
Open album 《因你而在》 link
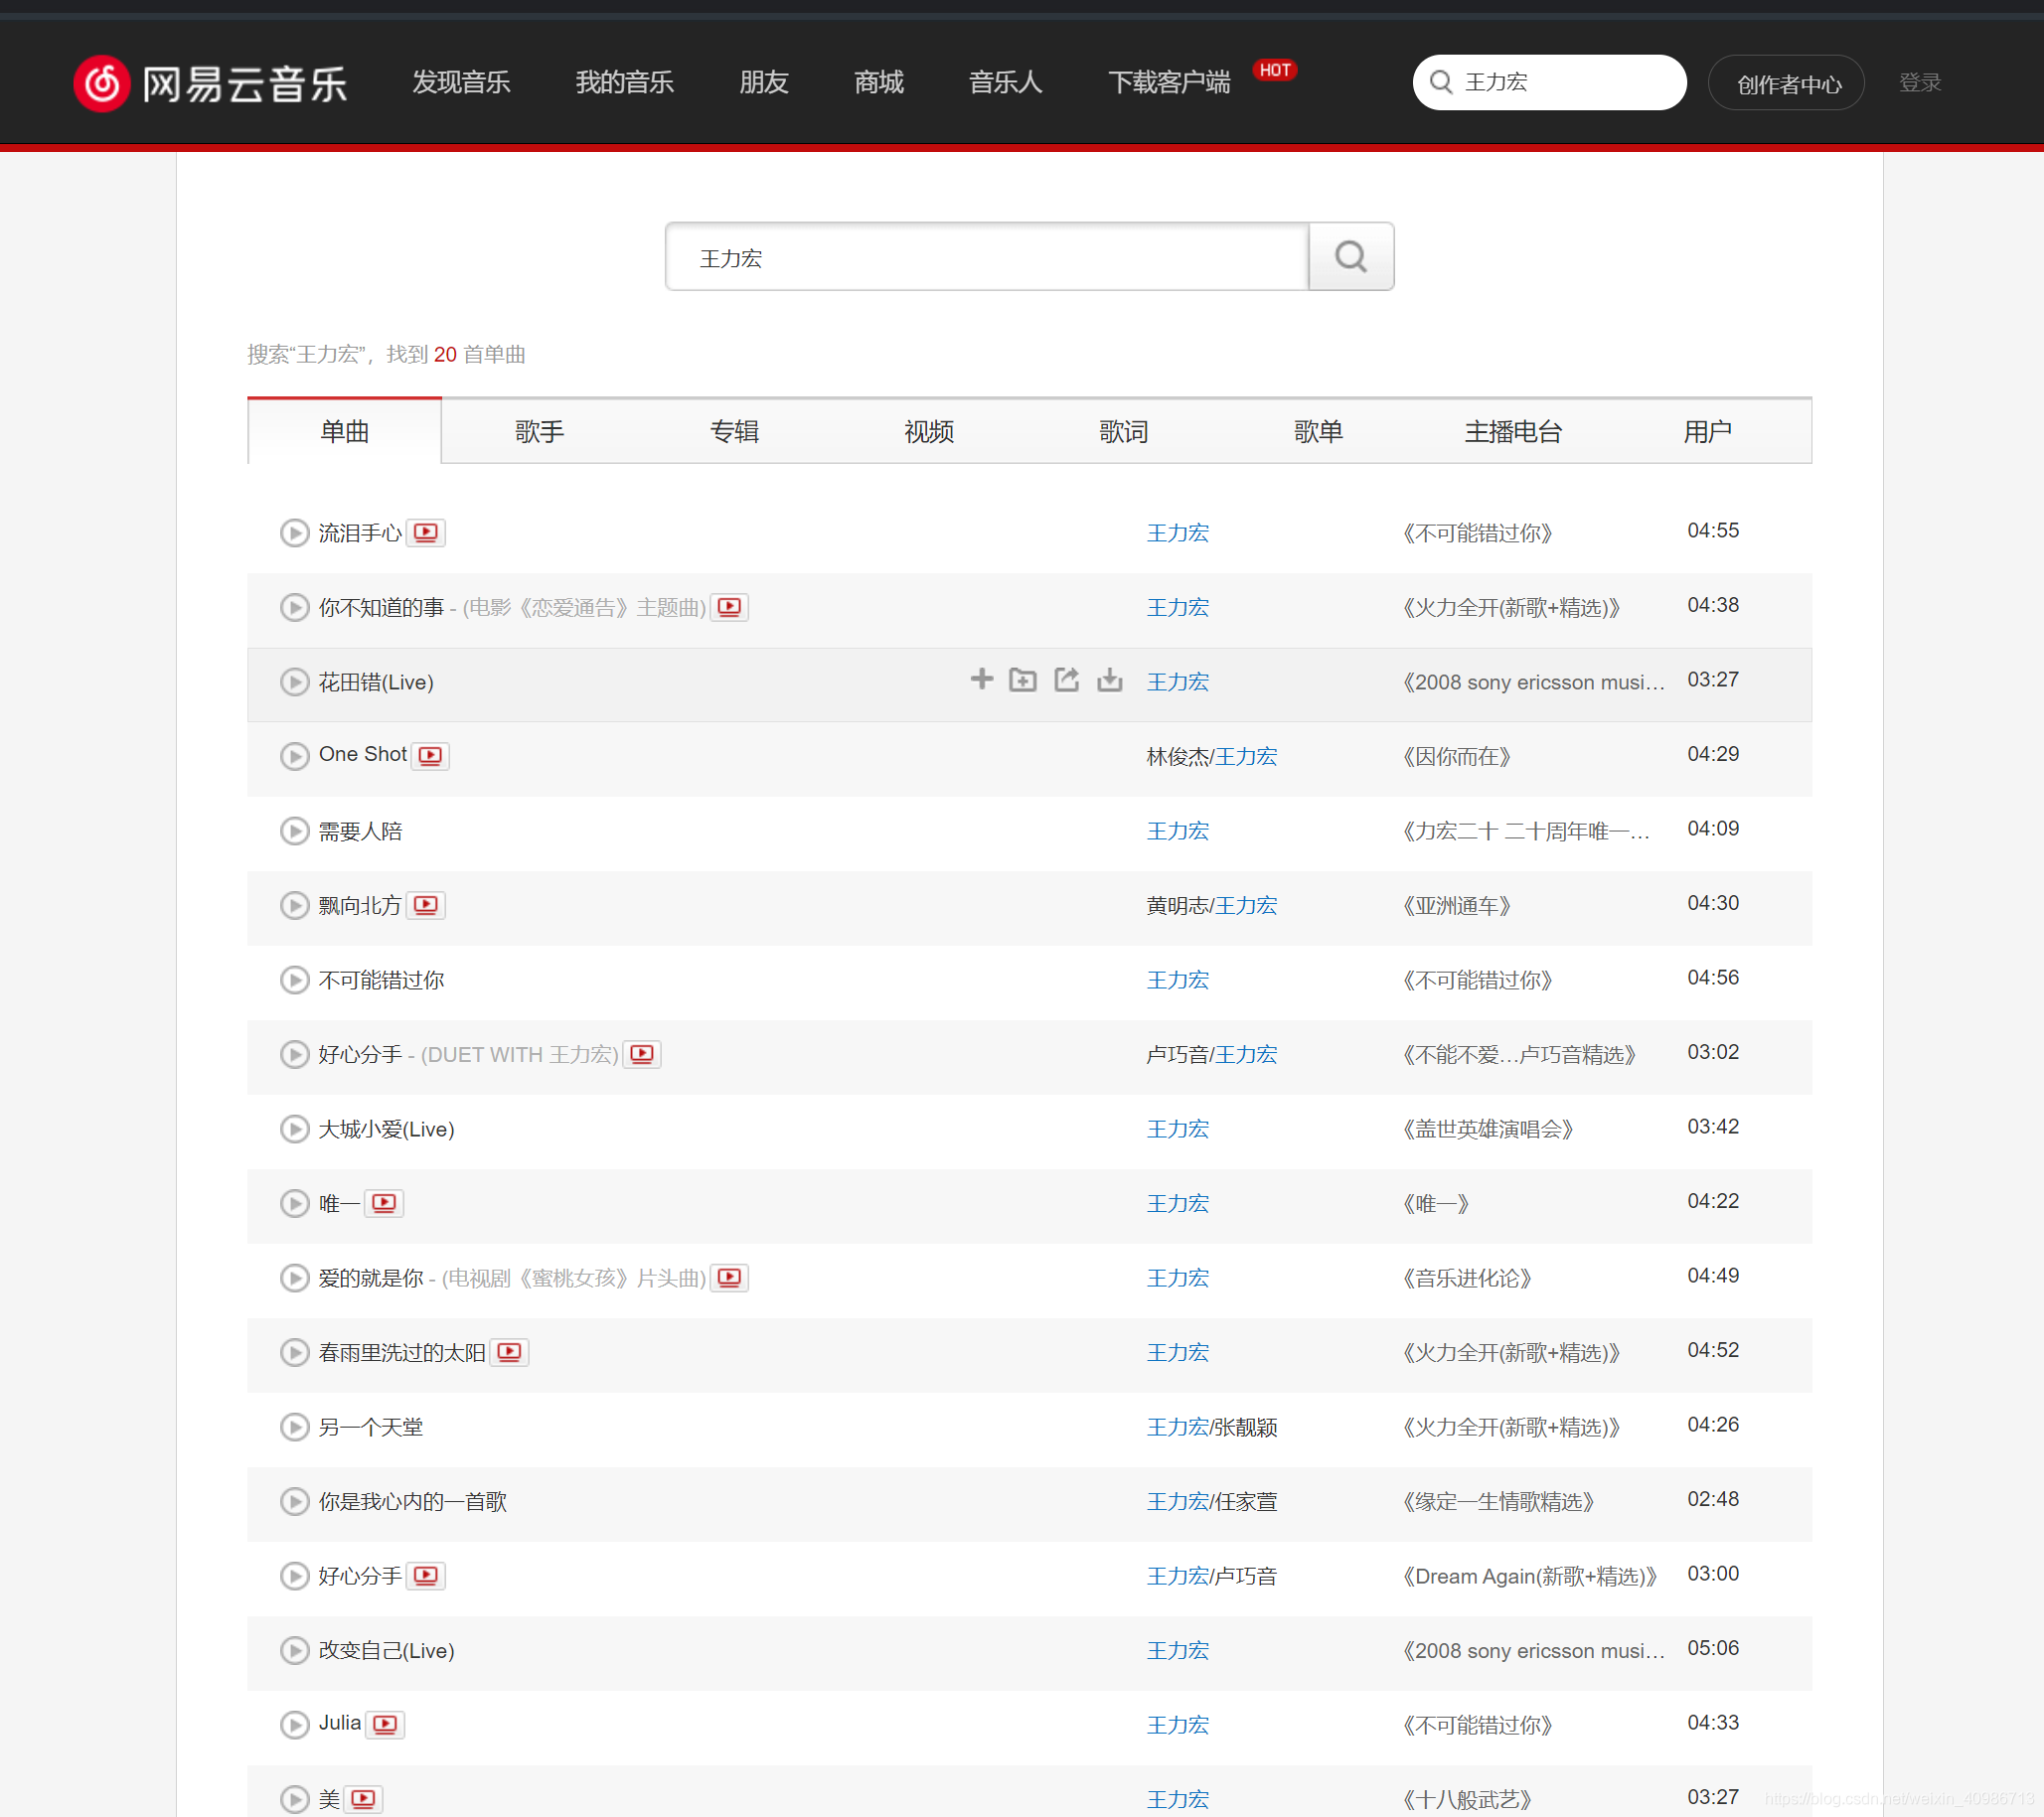(x=1457, y=757)
